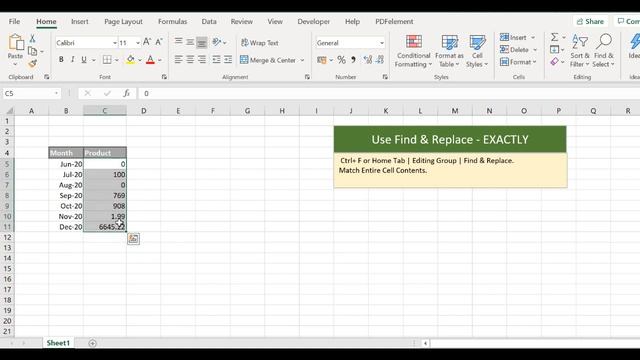Click the AutoSum sigma icon
640x360 pixels.
(554, 37)
